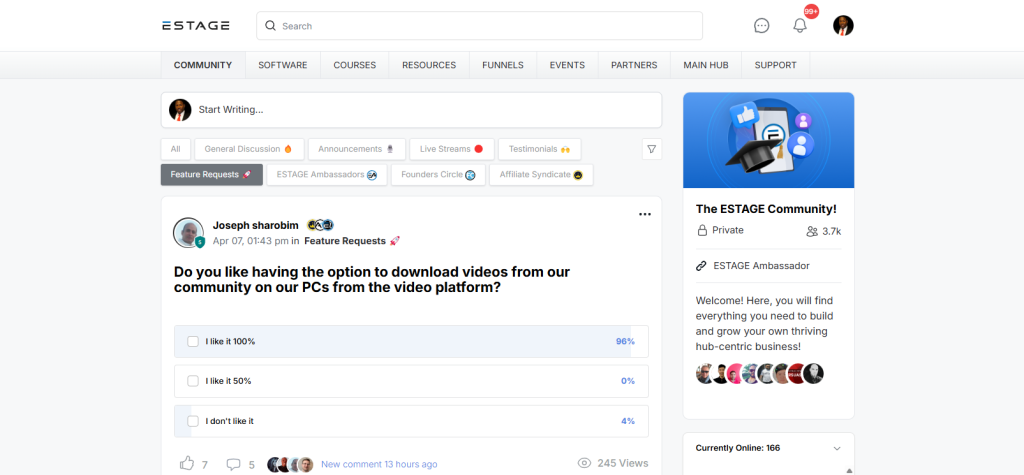Click the Start Writing post box
The image size is (1024, 475).
click(x=411, y=110)
